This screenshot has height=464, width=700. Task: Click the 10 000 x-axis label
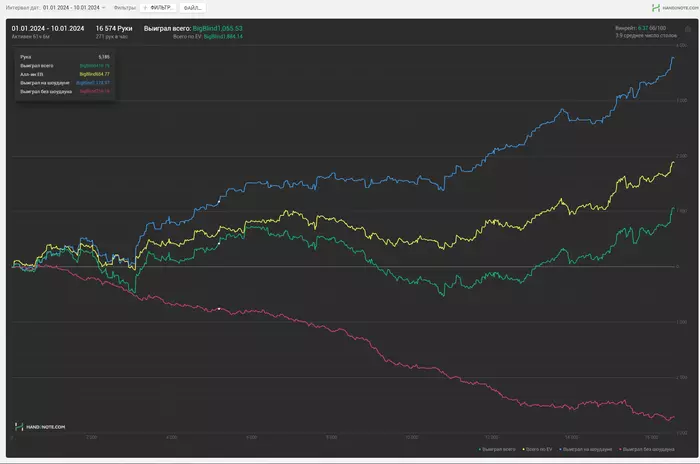(411, 437)
